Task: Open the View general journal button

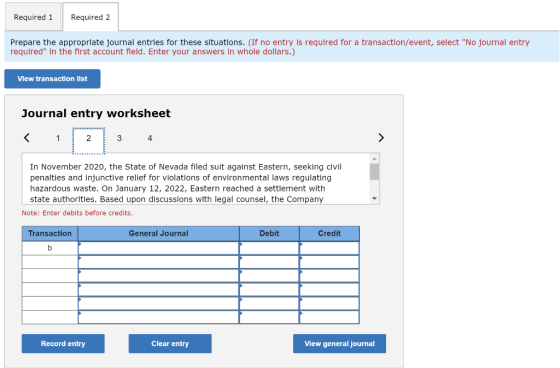Action: click(x=339, y=343)
